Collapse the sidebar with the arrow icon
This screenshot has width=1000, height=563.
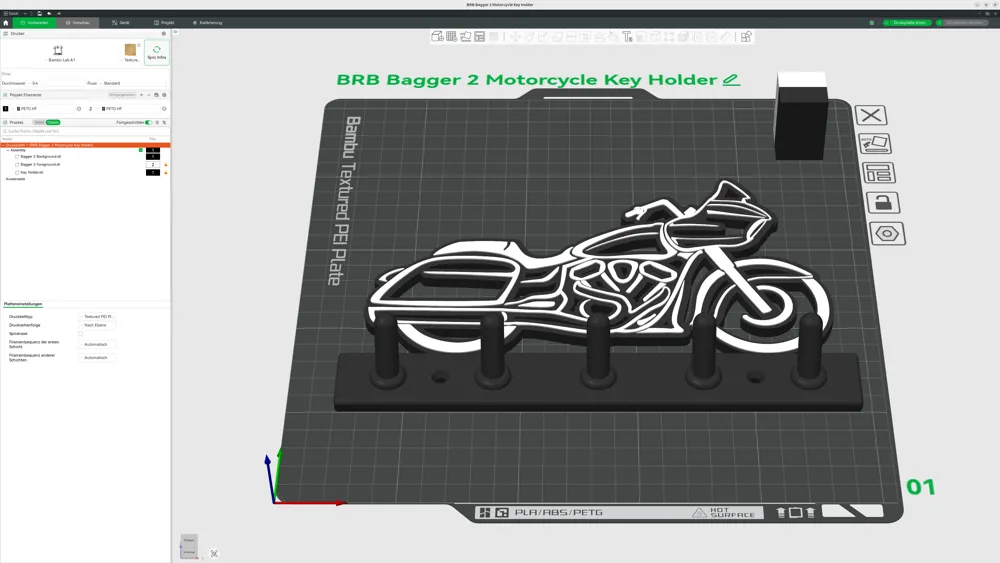click(x=175, y=33)
